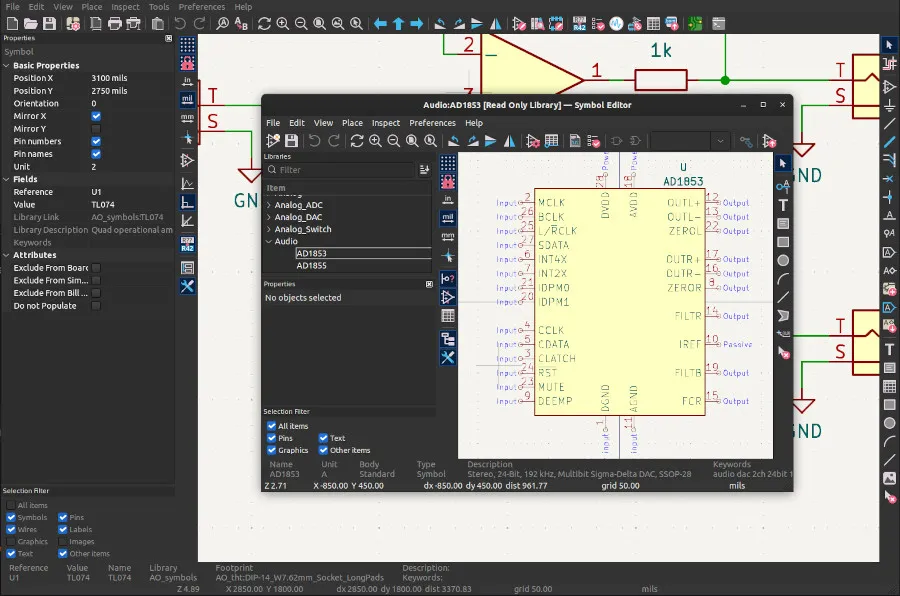Uncheck Pins in Symbol Editor selection filter

[272, 438]
